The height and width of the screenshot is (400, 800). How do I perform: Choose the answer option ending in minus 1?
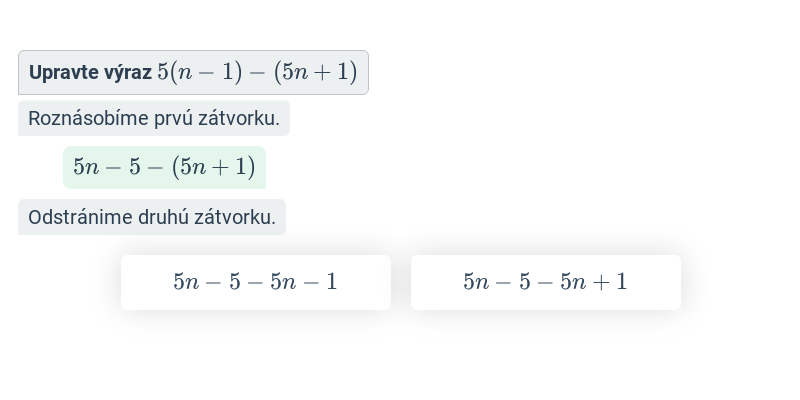255,282
